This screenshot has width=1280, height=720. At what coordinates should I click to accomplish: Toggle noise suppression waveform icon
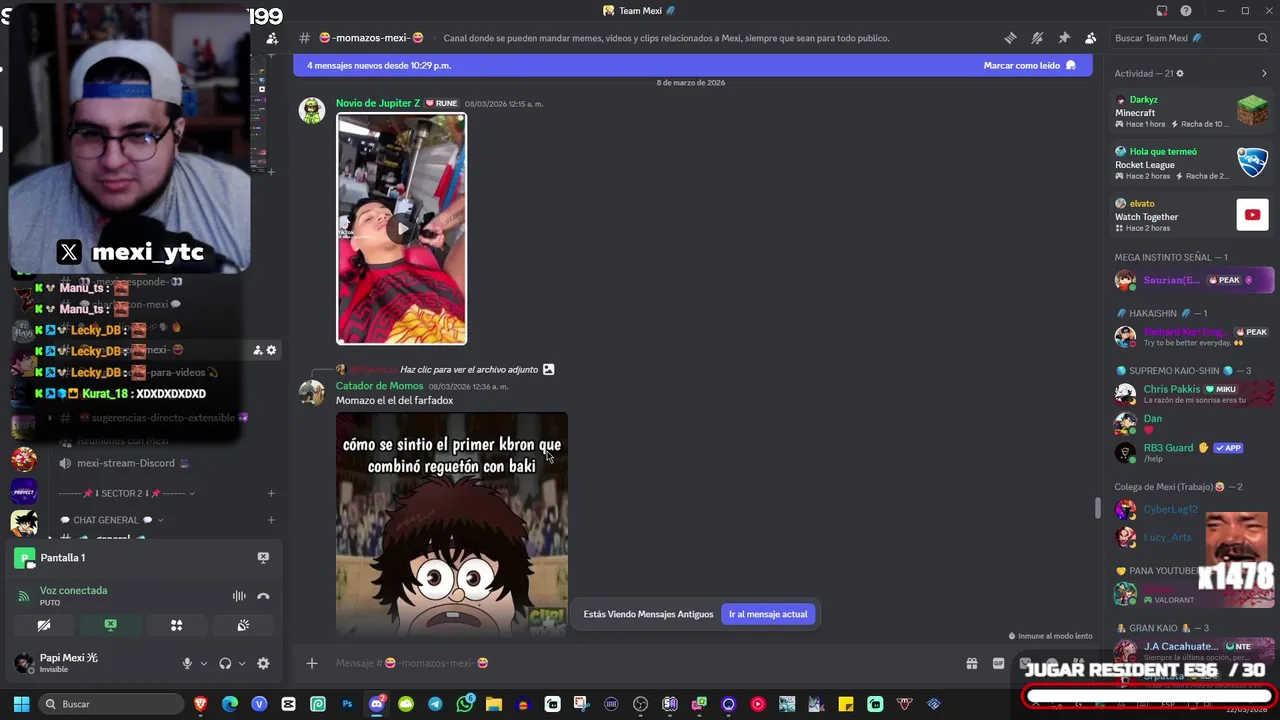coord(239,596)
